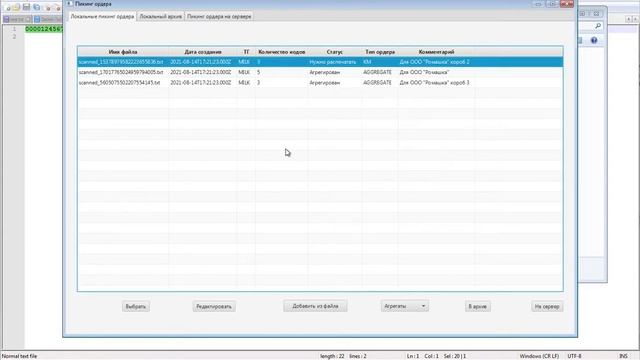
Task: Select the selected file name starting scanned_1537
Action: (121, 62)
